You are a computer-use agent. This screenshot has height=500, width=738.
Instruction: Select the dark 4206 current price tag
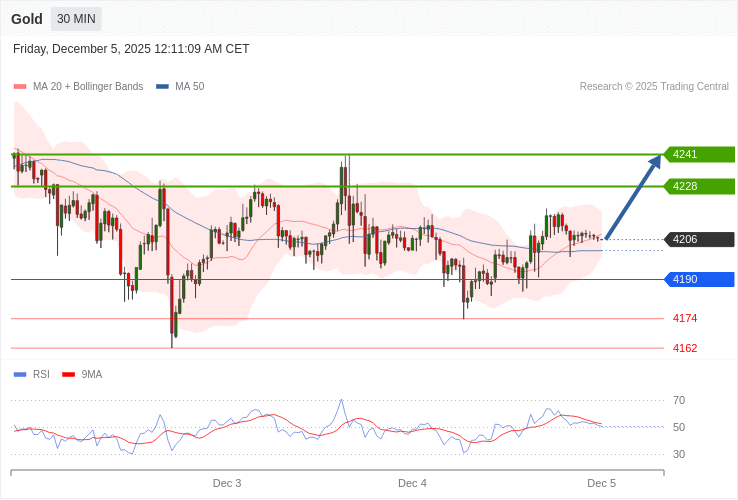coord(699,239)
